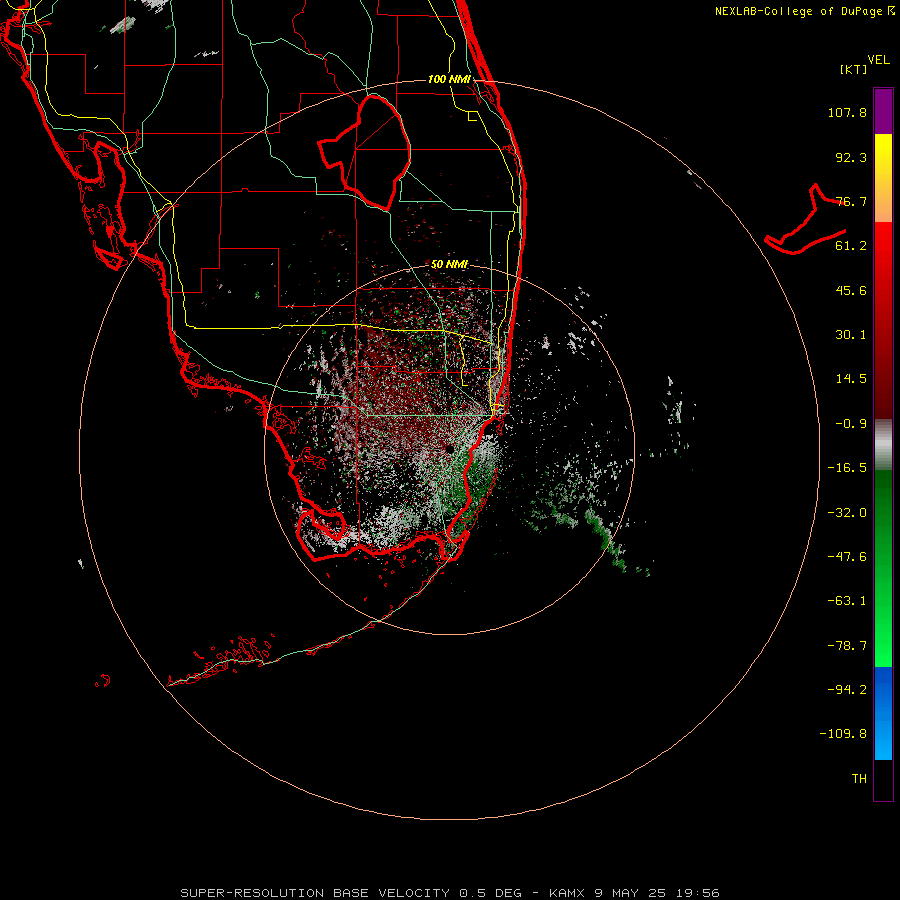
Task: Click the -109.8 velocity scale value
Action: (843, 734)
